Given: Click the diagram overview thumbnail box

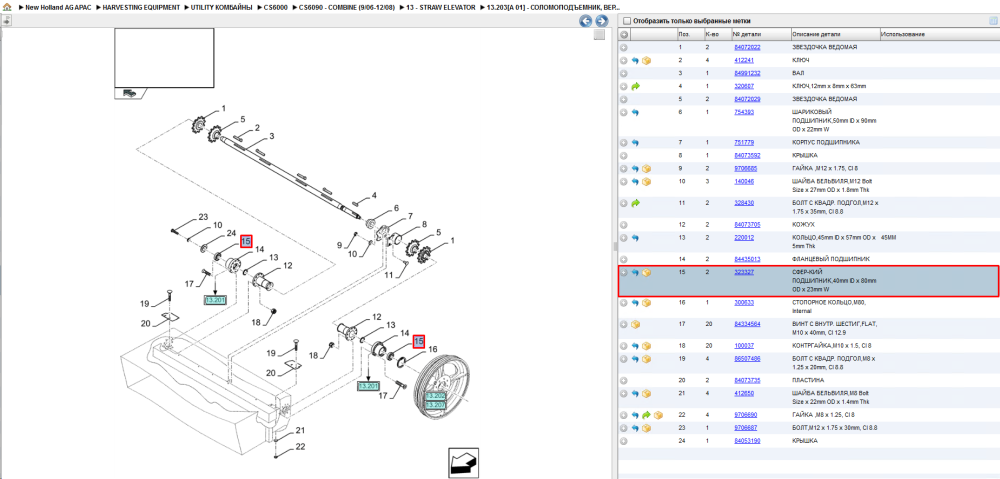Looking at the screenshot, I should [x=164, y=57].
